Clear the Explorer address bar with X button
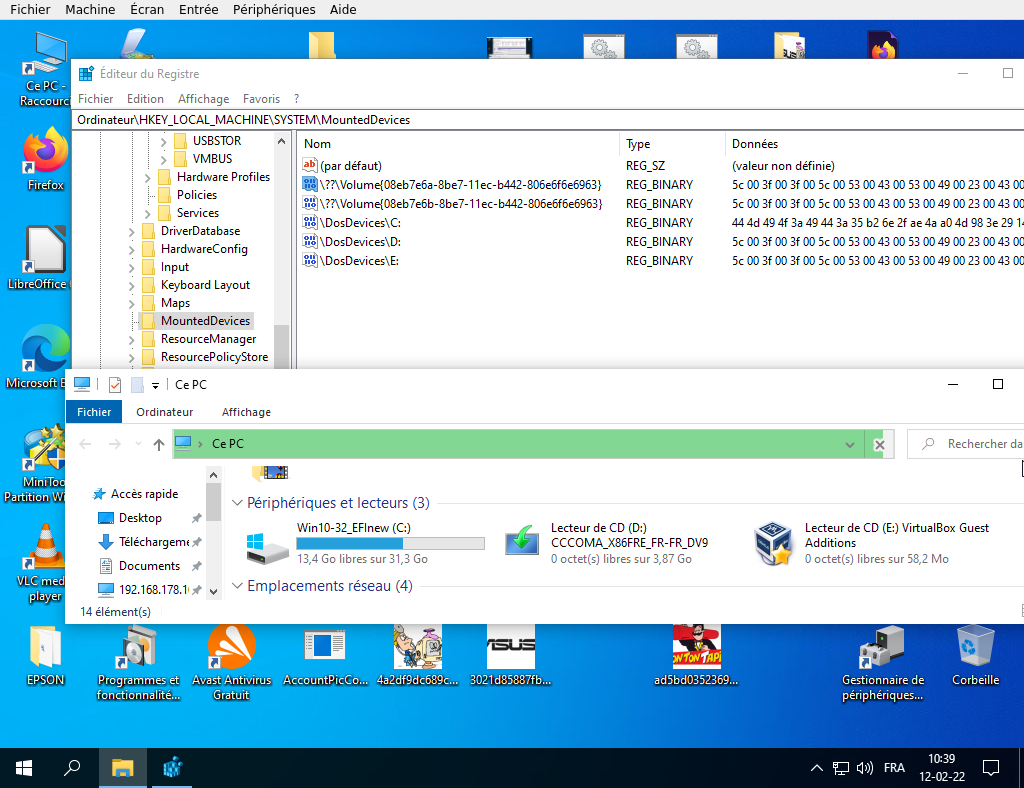Screen dimensions: 1024x788 tap(880, 445)
